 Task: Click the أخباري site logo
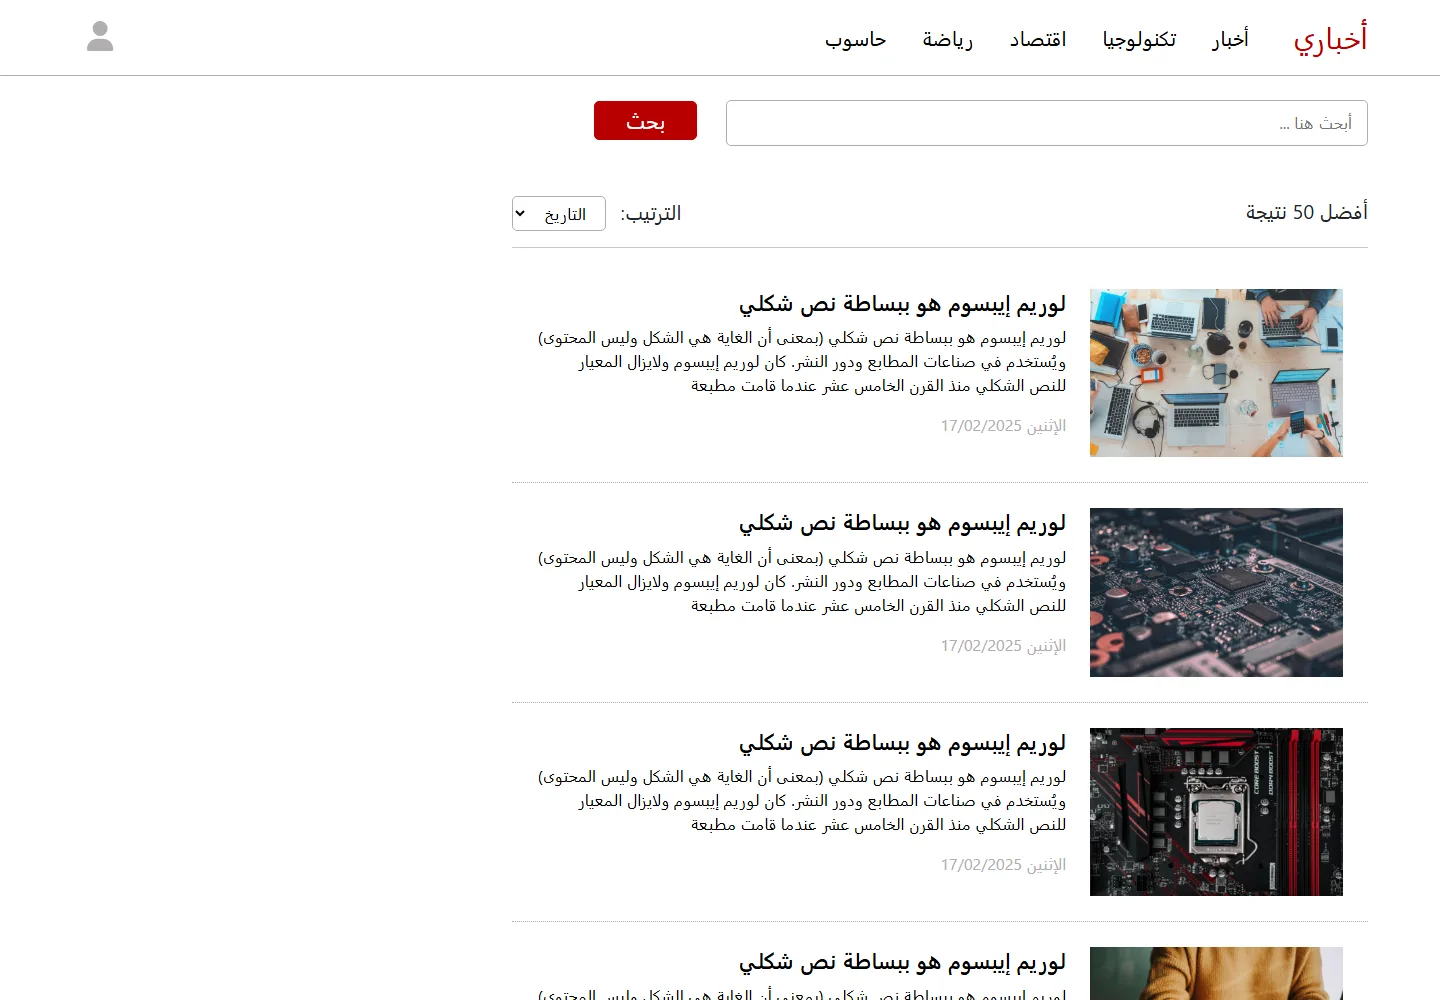click(x=1330, y=38)
